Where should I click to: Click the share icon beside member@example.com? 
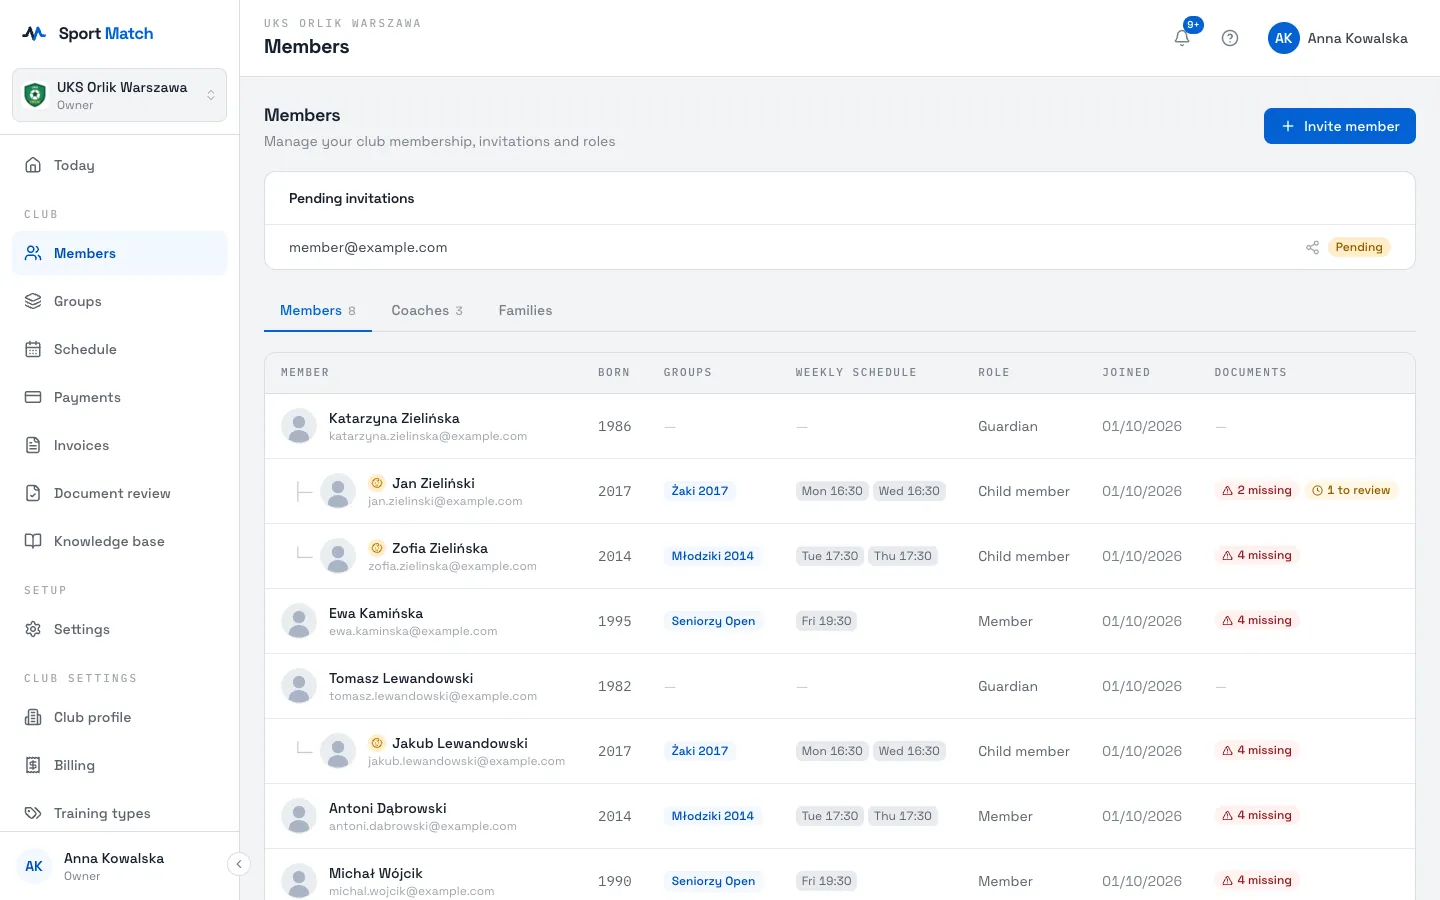click(x=1312, y=247)
